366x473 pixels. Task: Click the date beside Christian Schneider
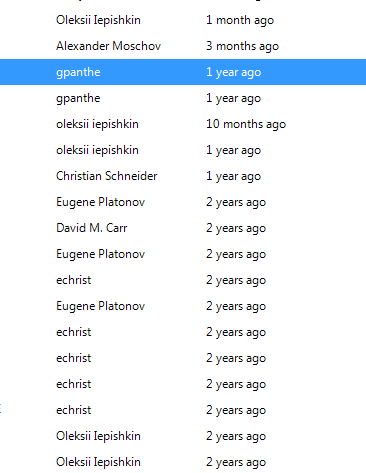click(x=233, y=176)
